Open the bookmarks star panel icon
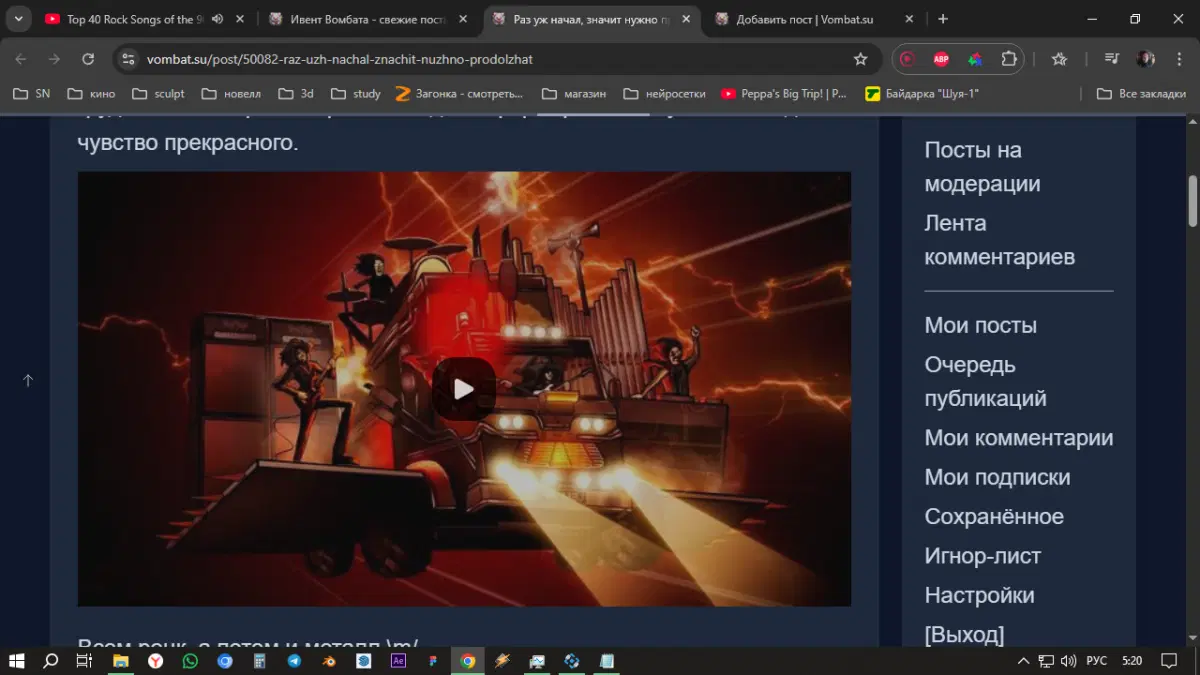Screen dimensions: 1200x675 coord(1060,59)
